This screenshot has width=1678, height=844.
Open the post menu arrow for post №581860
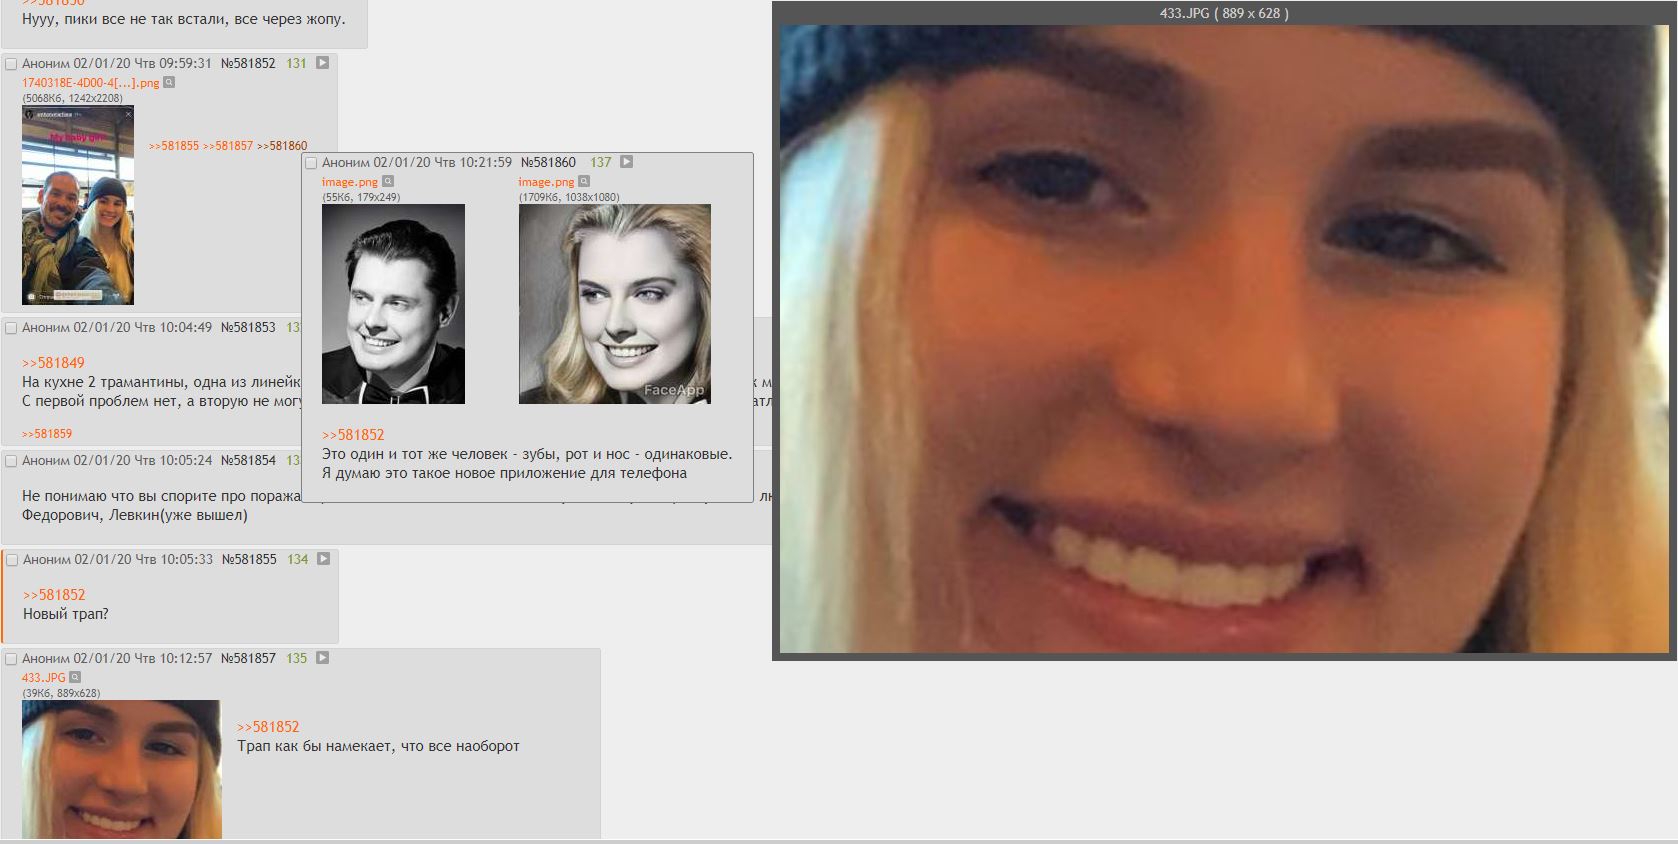(626, 162)
